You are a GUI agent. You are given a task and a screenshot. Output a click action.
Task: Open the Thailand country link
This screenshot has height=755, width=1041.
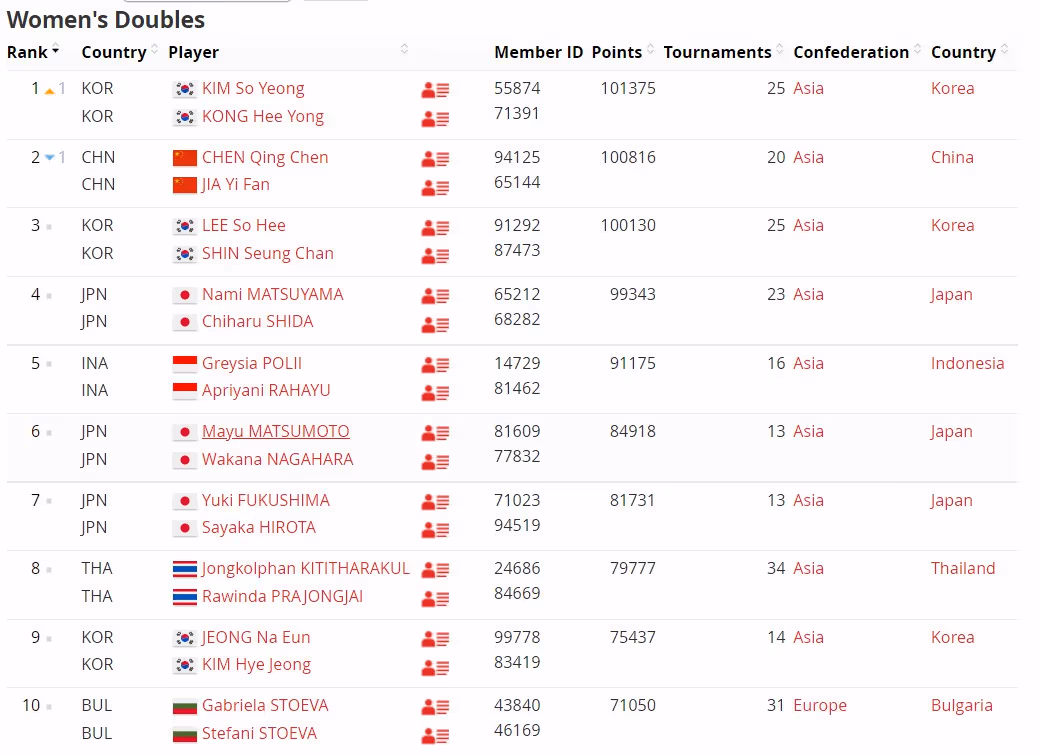[963, 569]
